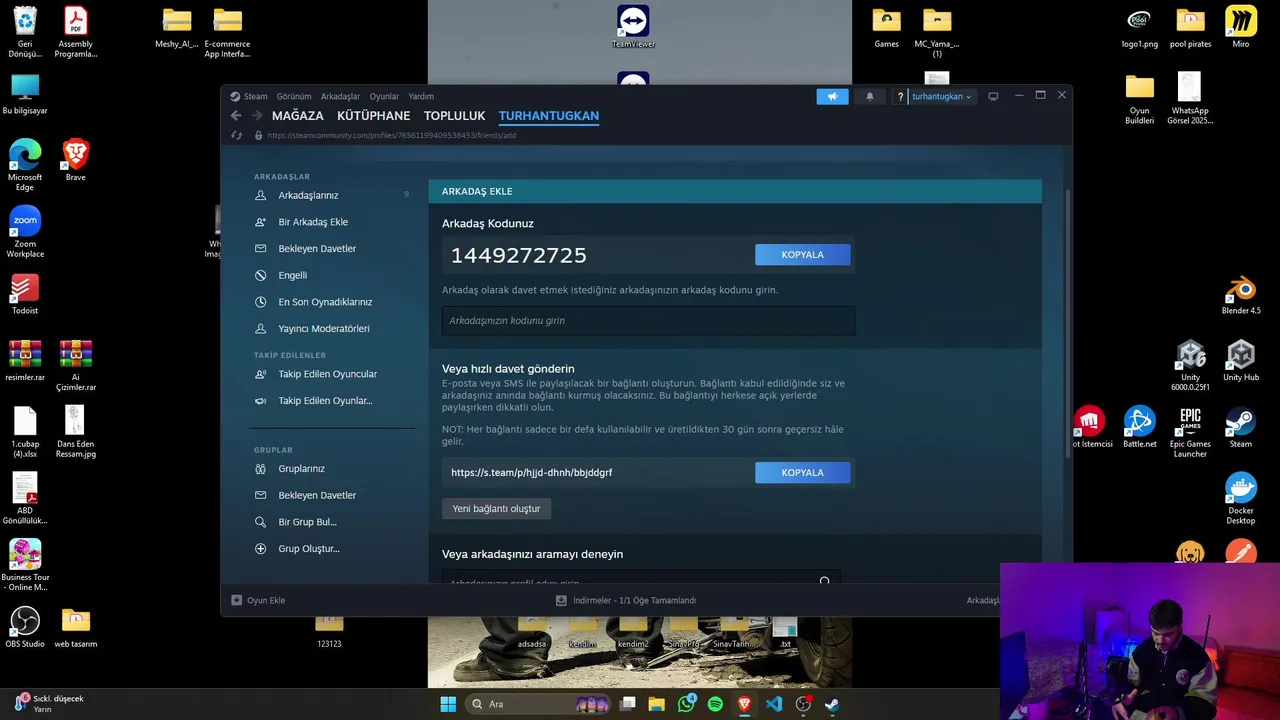Open the Arkadaşlar menu
The height and width of the screenshot is (720, 1280).
[340, 96]
